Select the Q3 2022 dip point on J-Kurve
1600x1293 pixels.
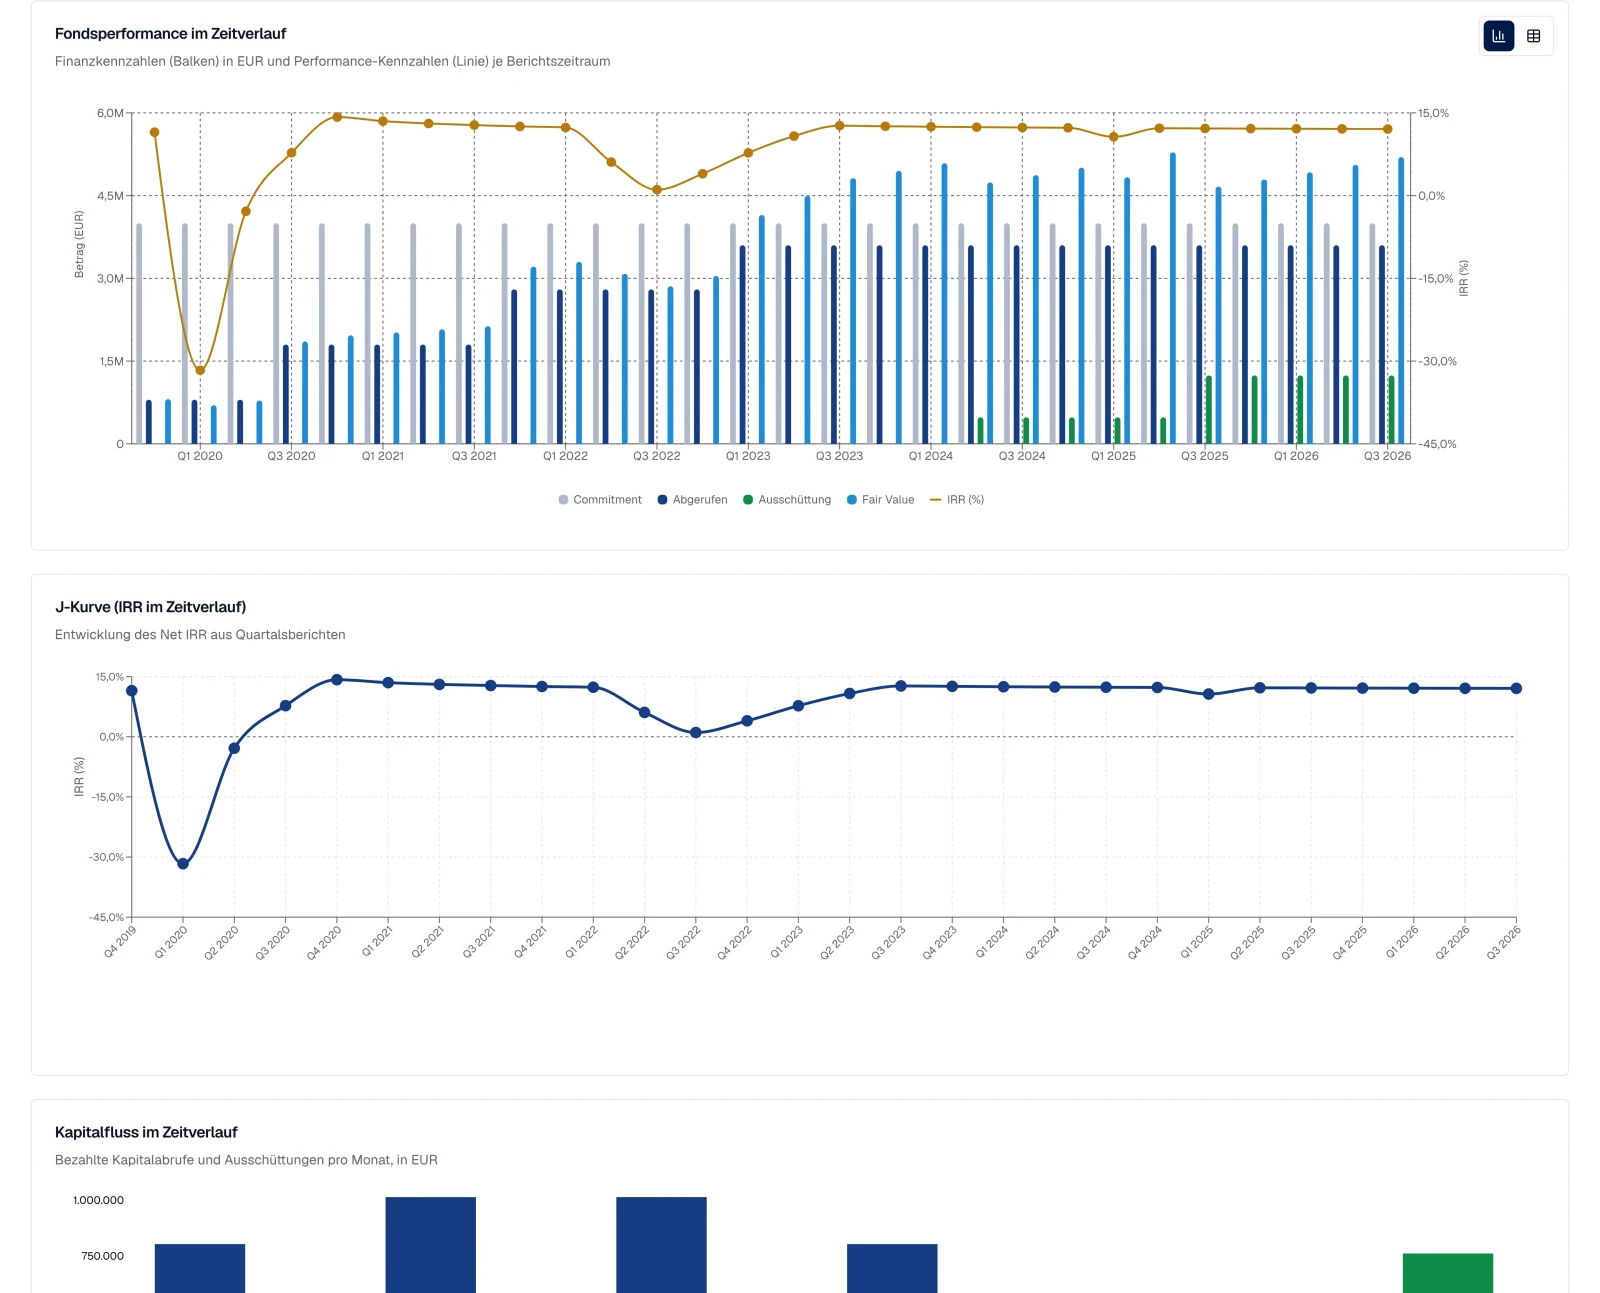coord(696,733)
